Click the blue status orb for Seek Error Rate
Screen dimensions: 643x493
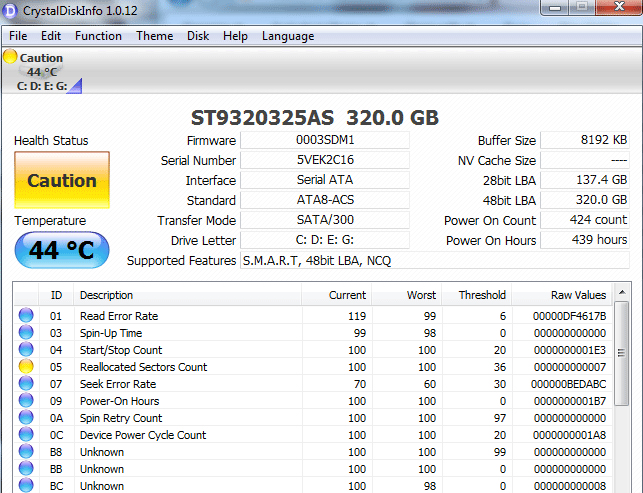[x=26, y=383]
